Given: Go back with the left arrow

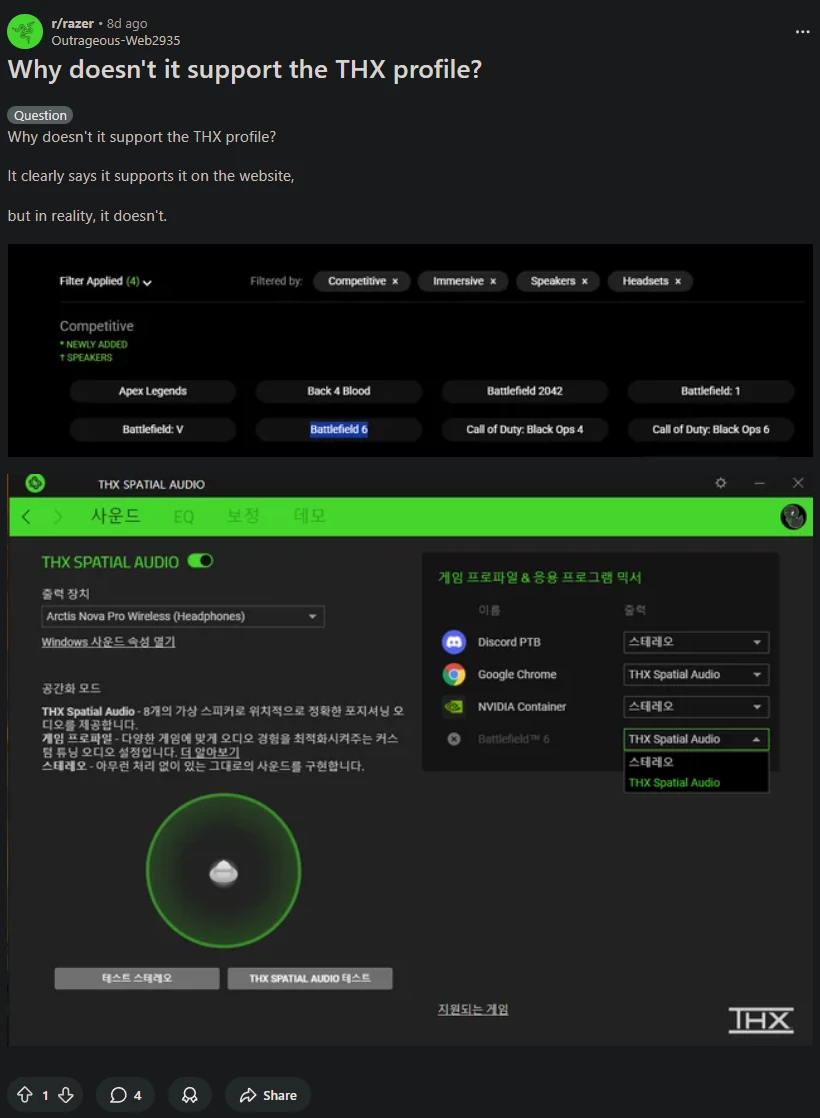Looking at the screenshot, I should [x=26, y=516].
